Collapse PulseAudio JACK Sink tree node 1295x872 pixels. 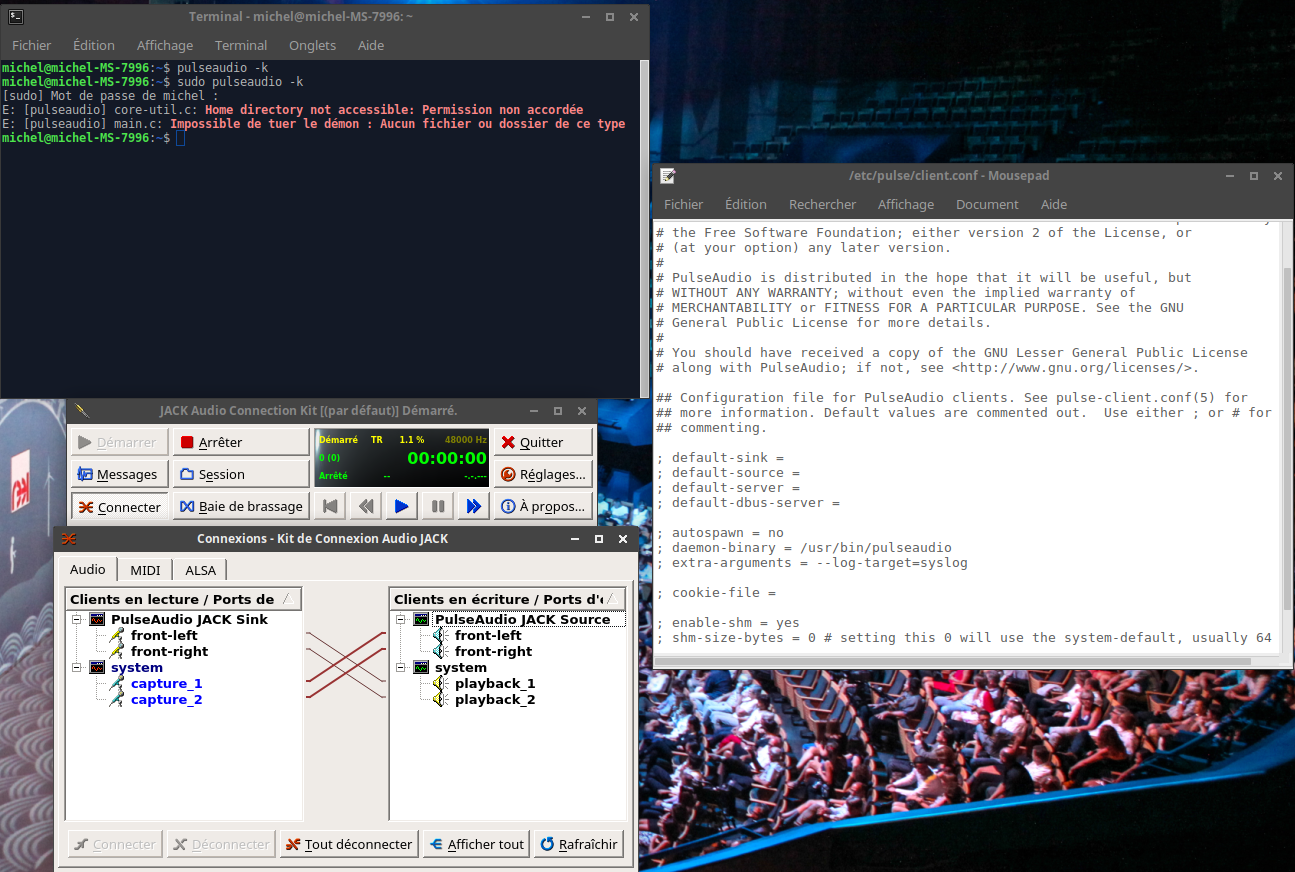pos(77,620)
